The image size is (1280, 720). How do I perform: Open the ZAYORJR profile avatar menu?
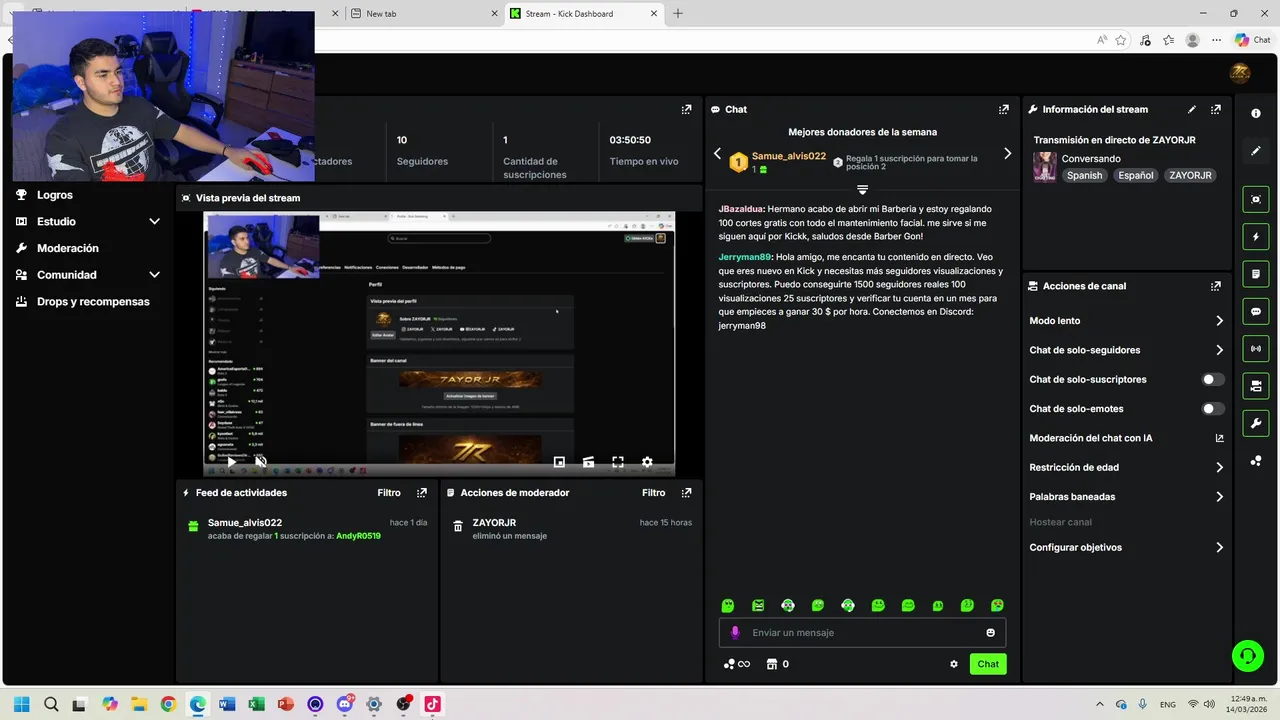pyautogui.click(x=1240, y=73)
